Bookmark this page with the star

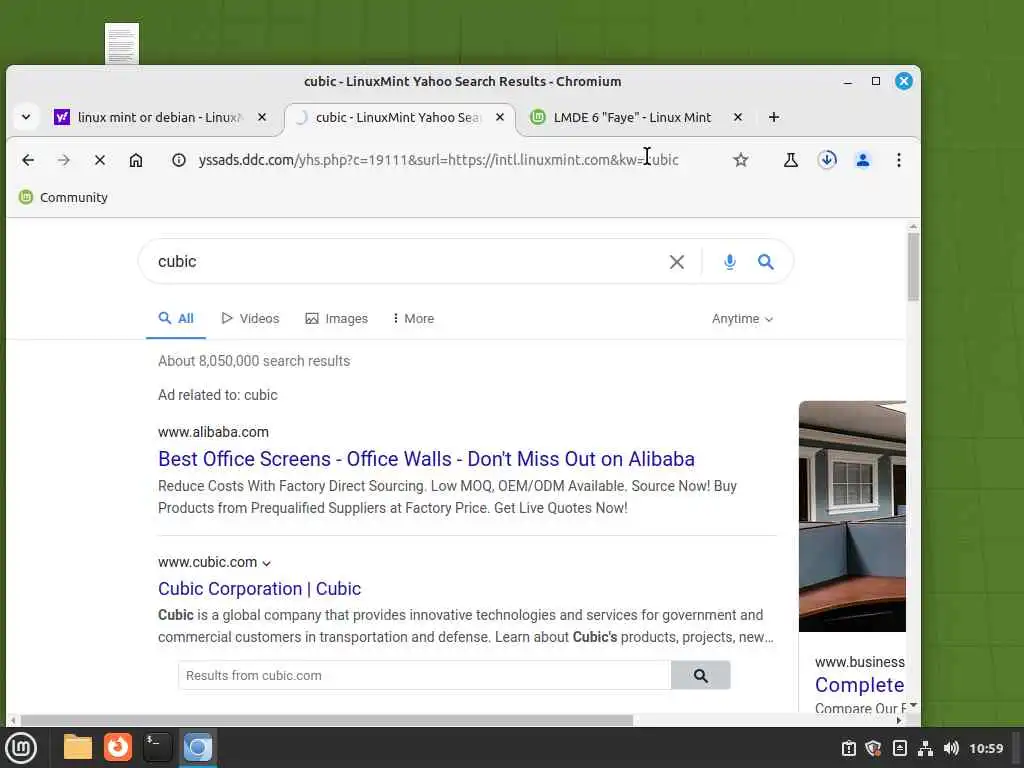pyautogui.click(x=741, y=160)
